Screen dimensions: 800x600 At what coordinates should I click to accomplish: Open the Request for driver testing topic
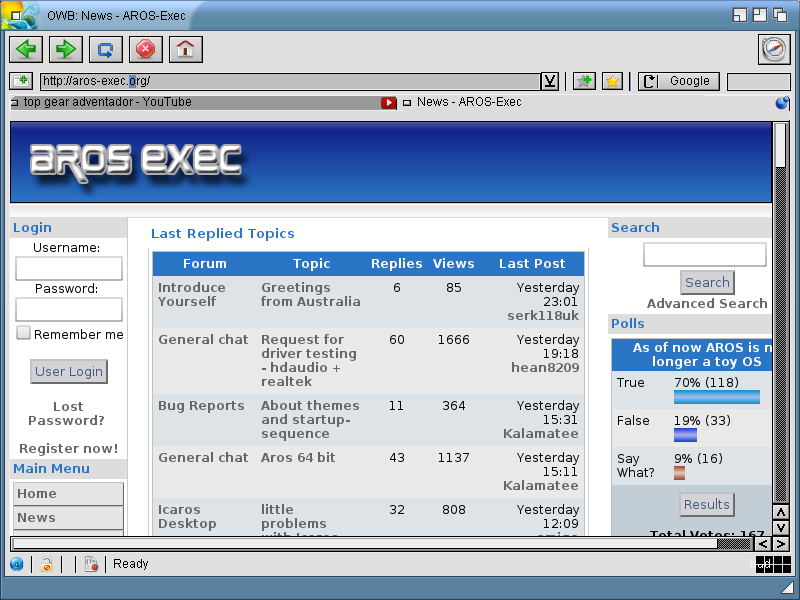point(309,361)
